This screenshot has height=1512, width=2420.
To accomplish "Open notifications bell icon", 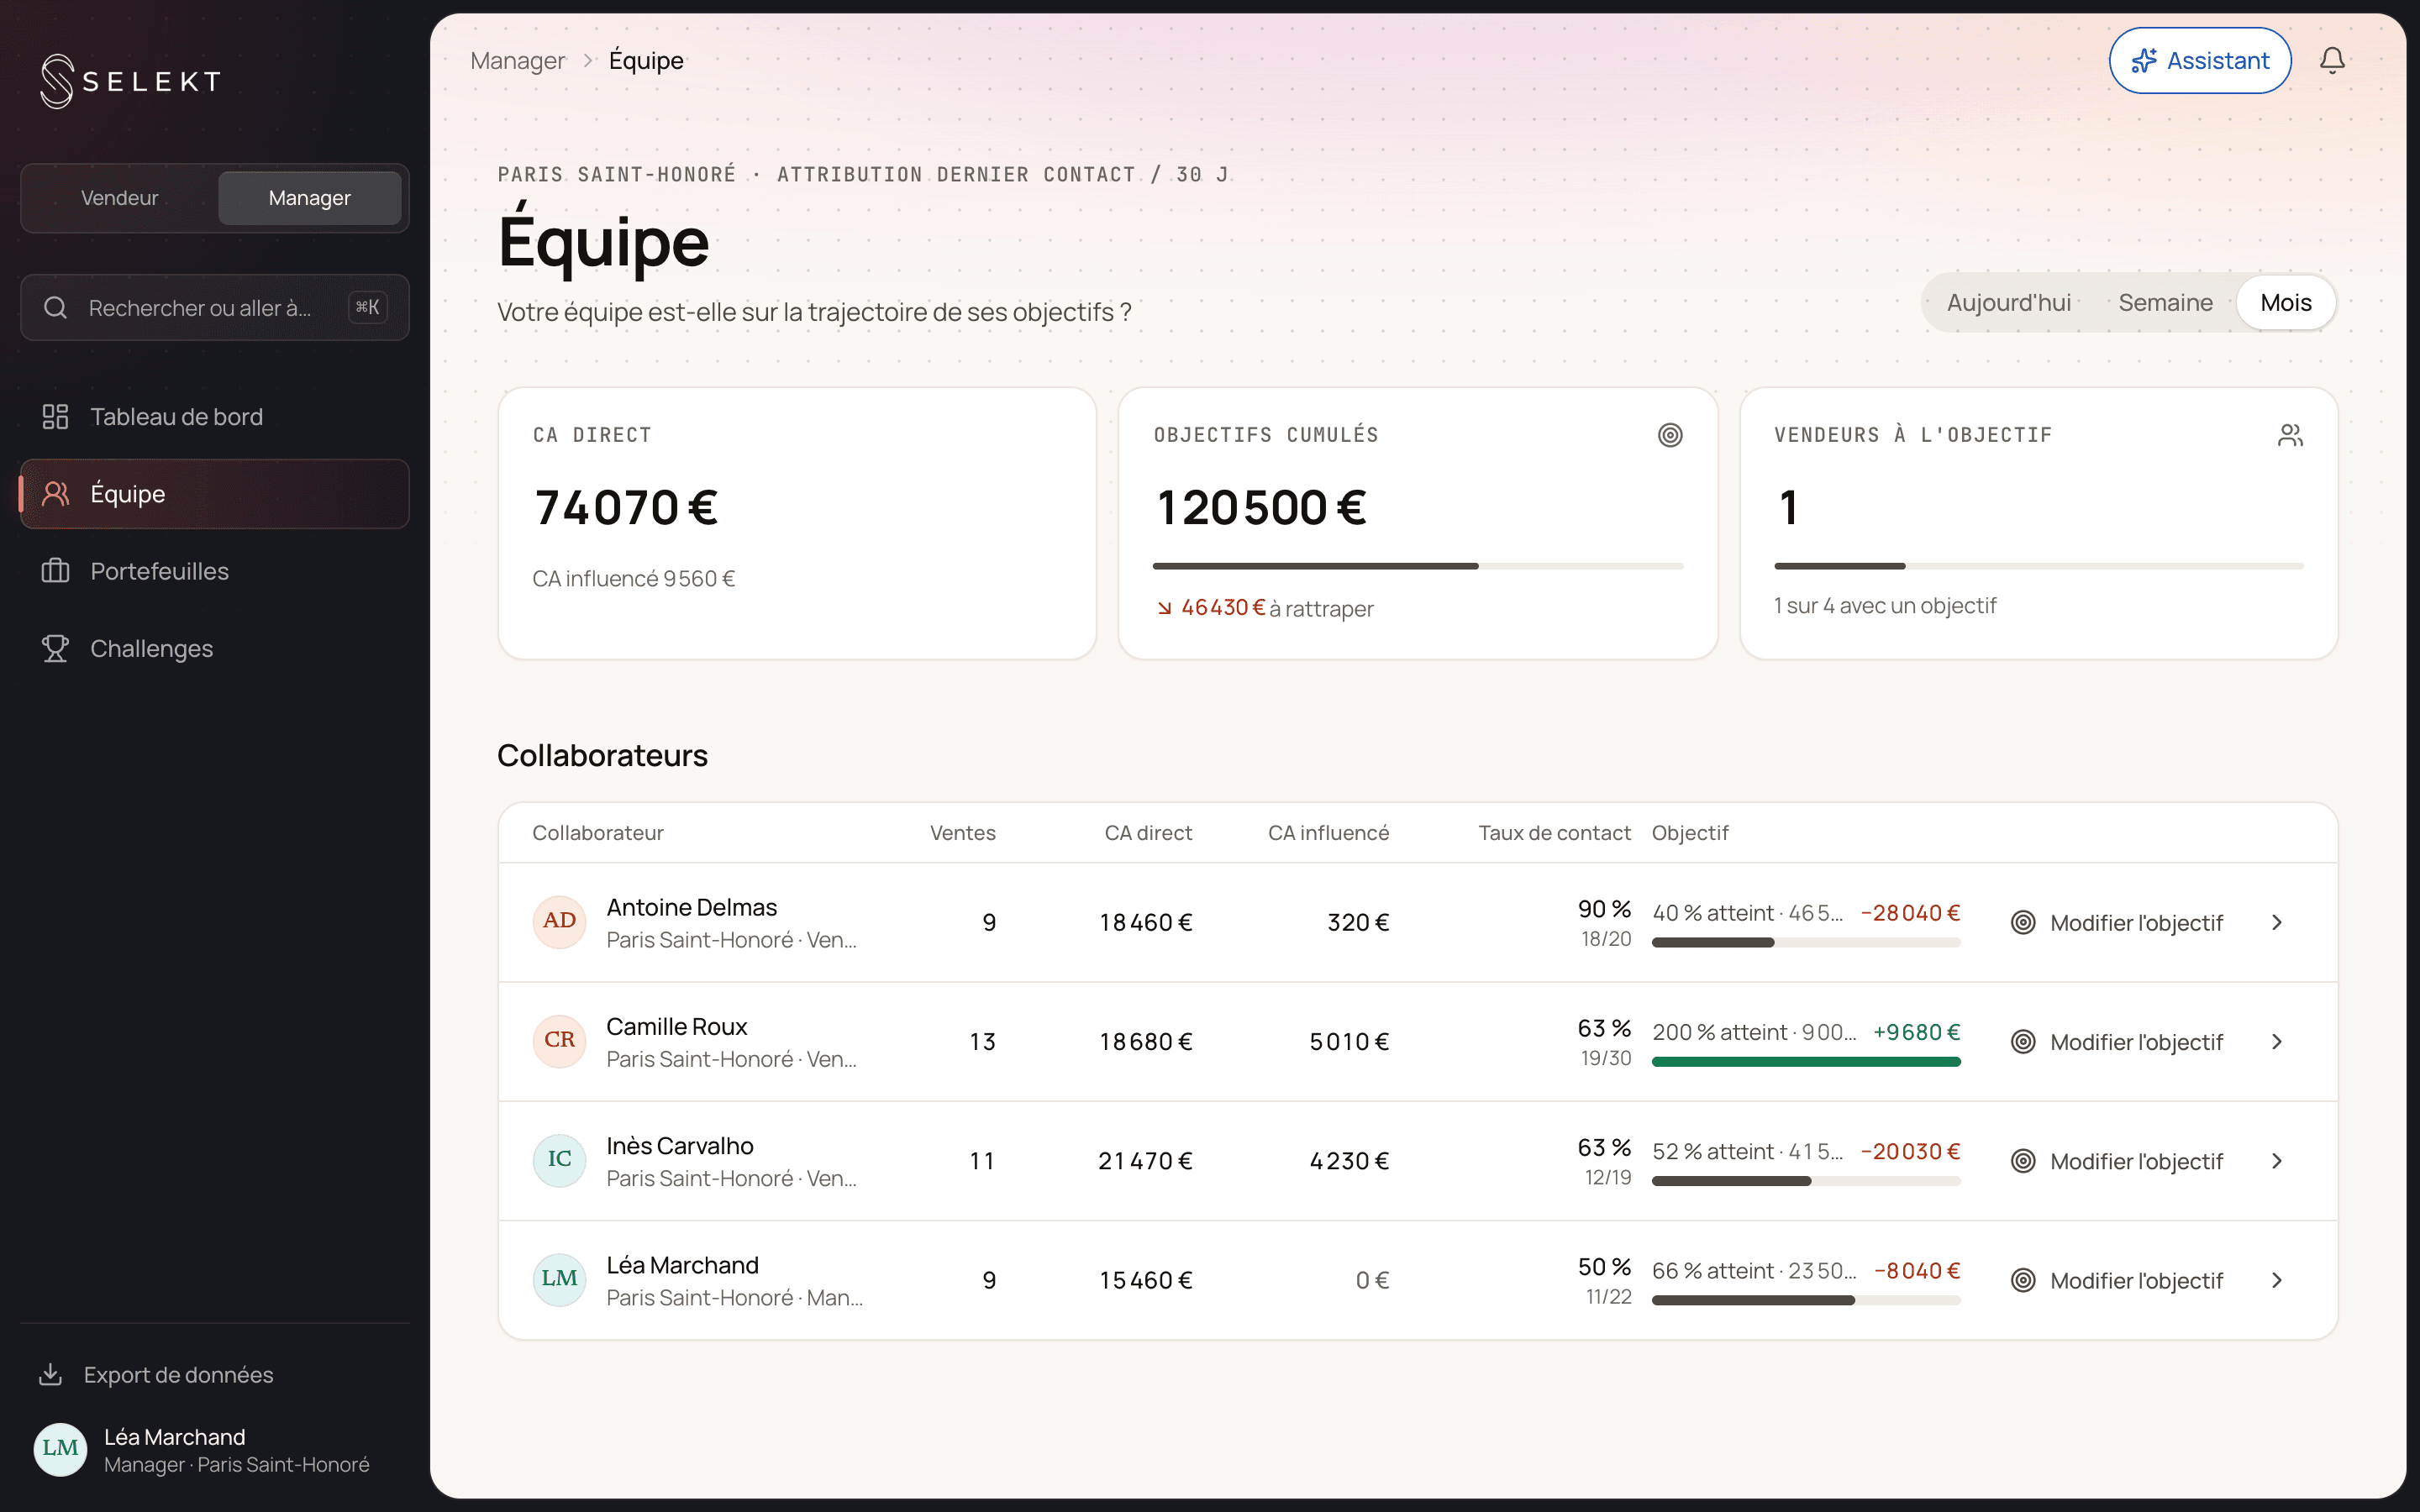I will (2332, 61).
